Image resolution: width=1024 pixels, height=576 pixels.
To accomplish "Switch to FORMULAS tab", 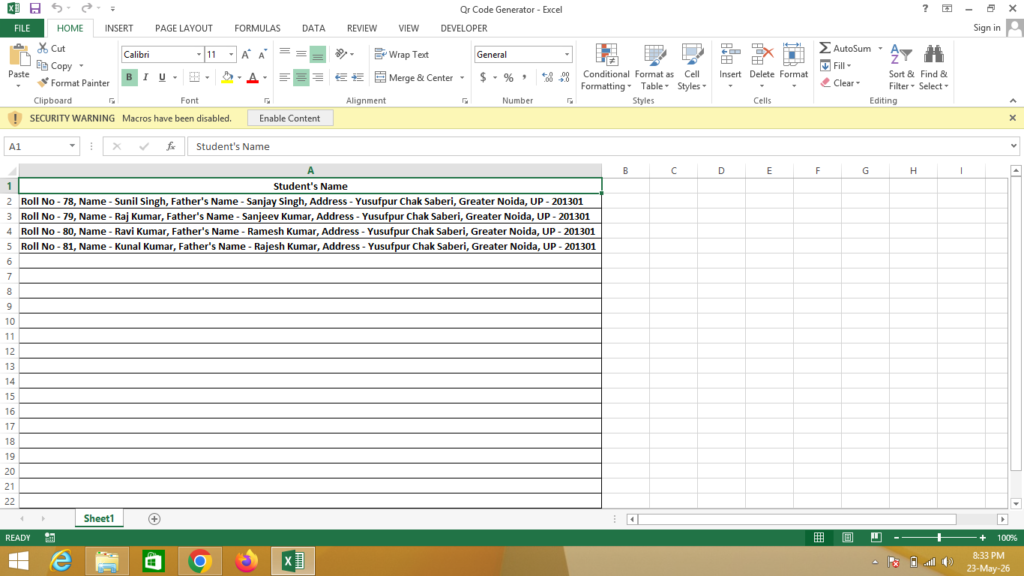I will click(x=257, y=28).
